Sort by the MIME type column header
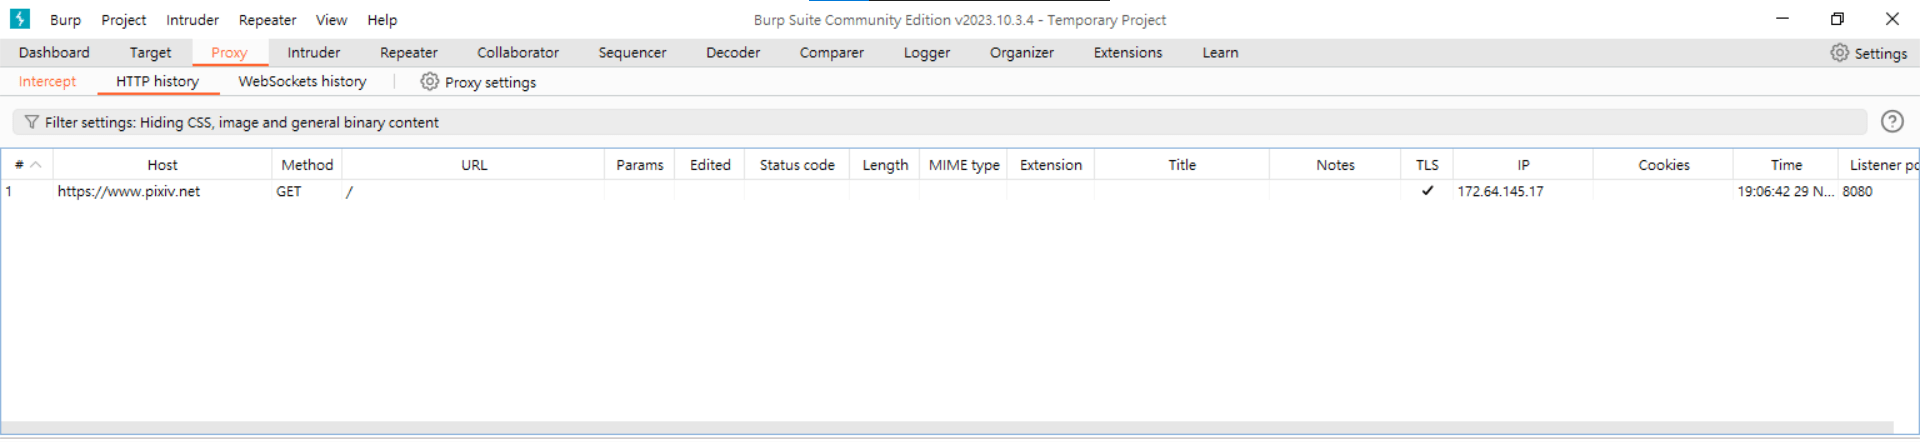The image size is (1920, 442). 964,165
